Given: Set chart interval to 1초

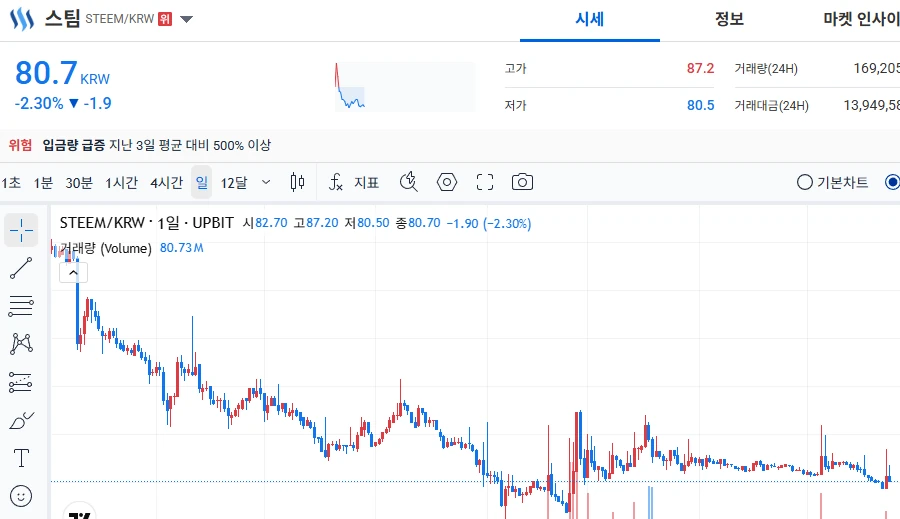Looking at the screenshot, I should [x=11, y=183].
